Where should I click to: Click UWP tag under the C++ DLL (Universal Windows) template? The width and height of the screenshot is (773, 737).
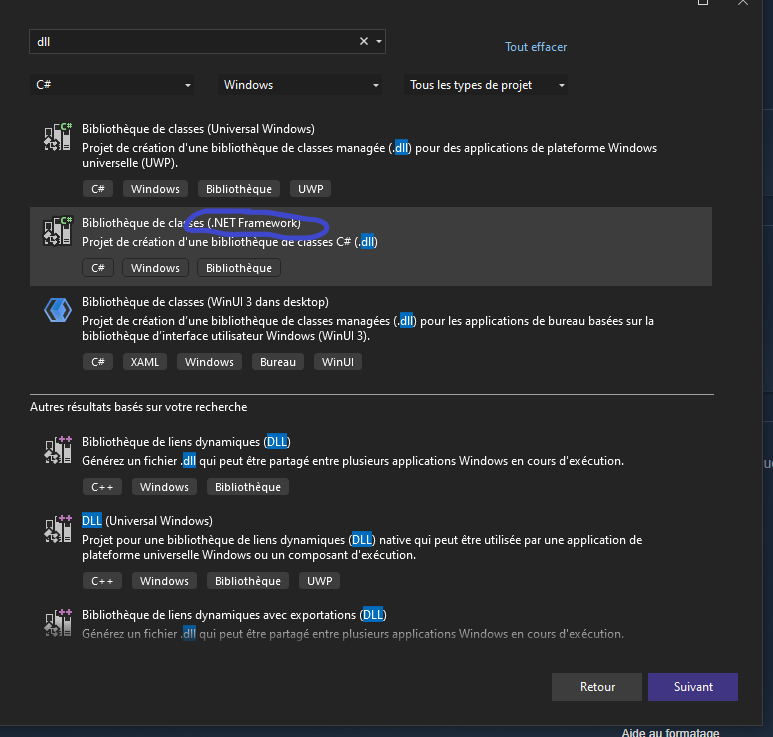[319, 581]
